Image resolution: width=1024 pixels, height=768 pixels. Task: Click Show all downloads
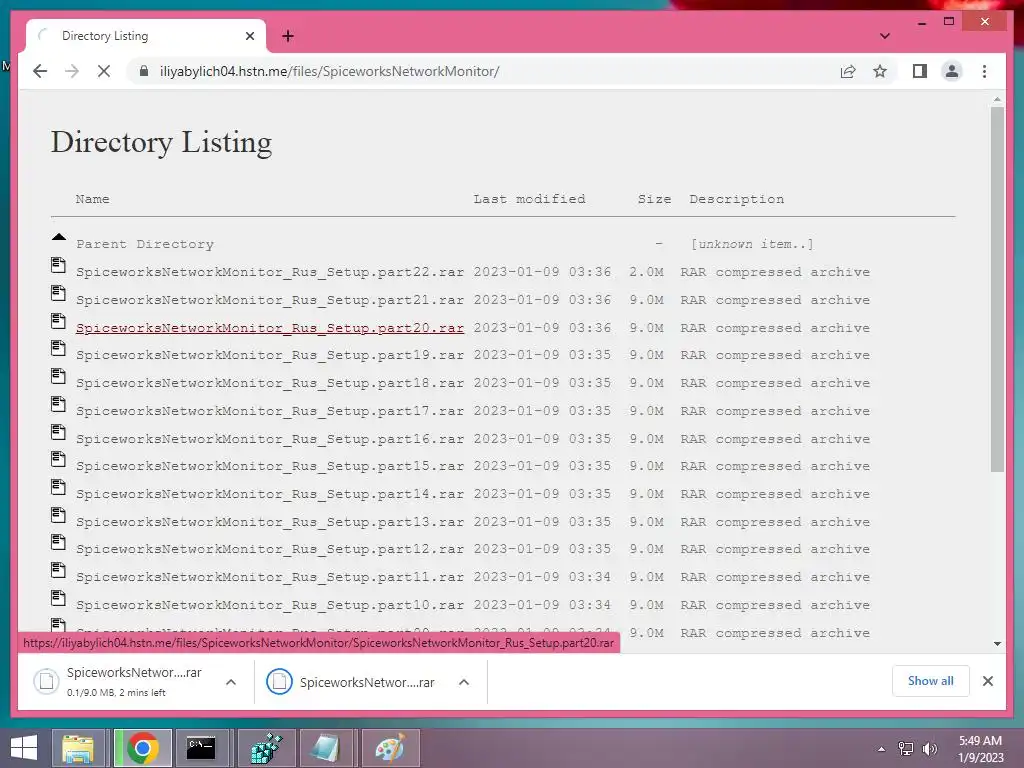point(930,681)
